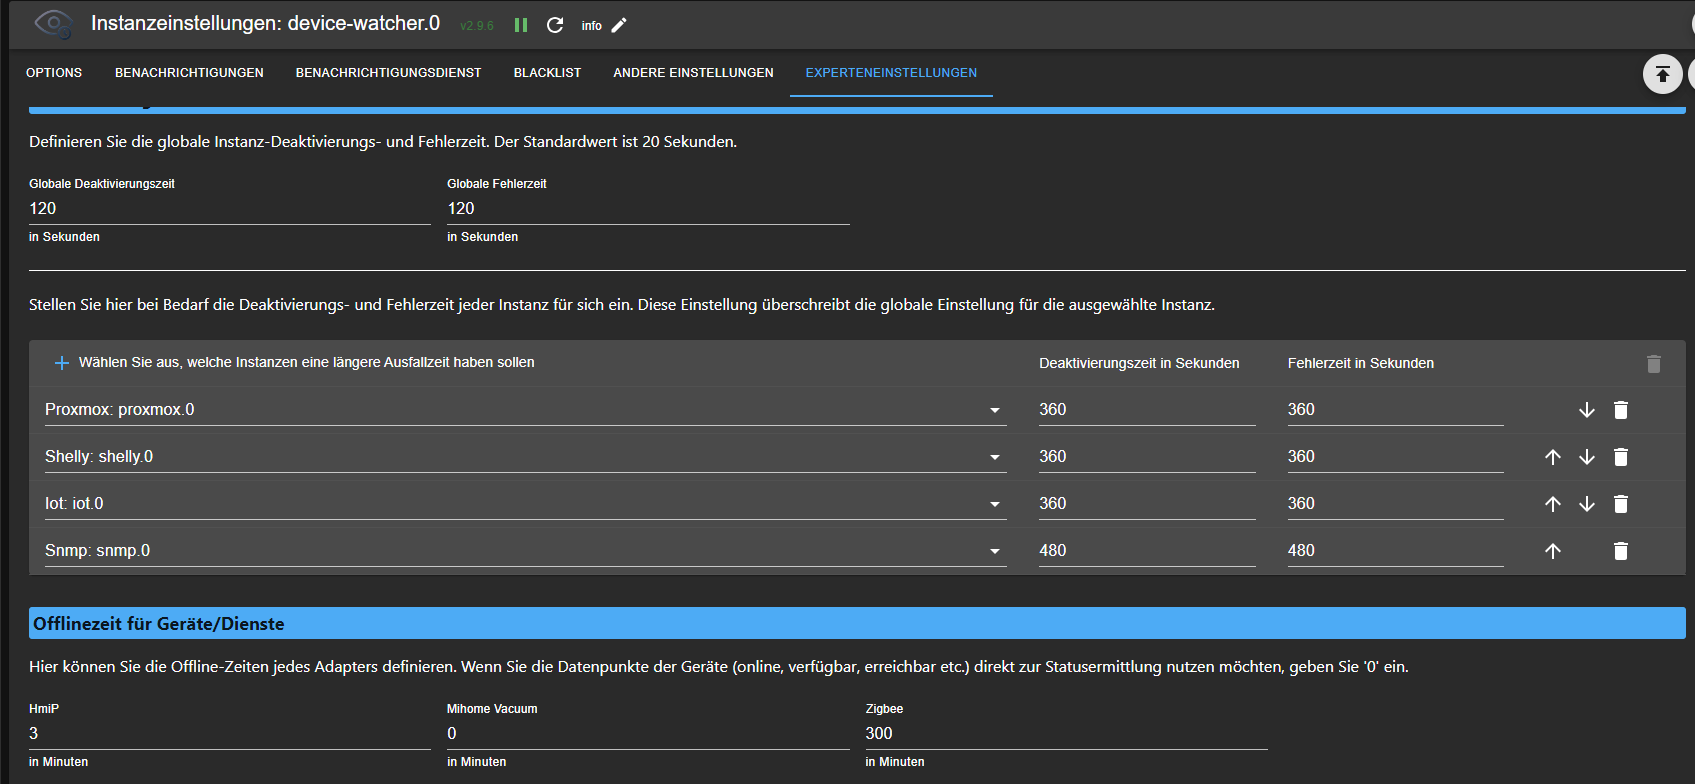This screenshot has width=1695, height=784.
Task: Click the info log level label
Action: point(592,26)
